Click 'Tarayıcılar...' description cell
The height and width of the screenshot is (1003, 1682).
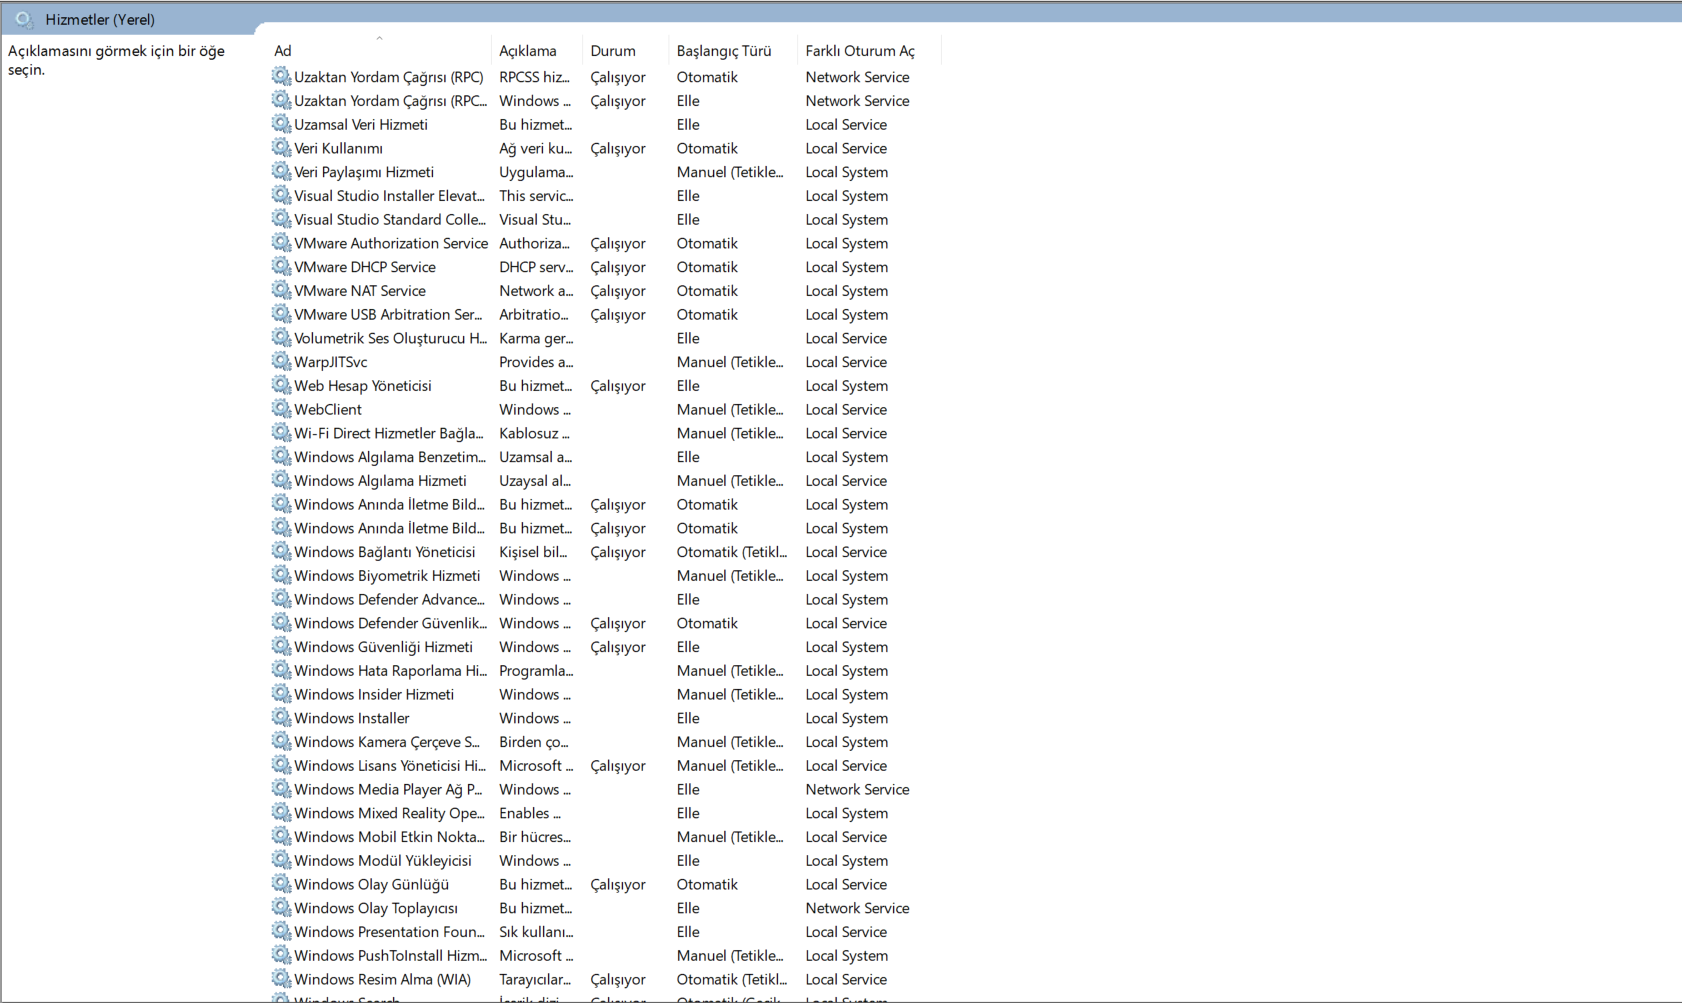click(535, 980)
